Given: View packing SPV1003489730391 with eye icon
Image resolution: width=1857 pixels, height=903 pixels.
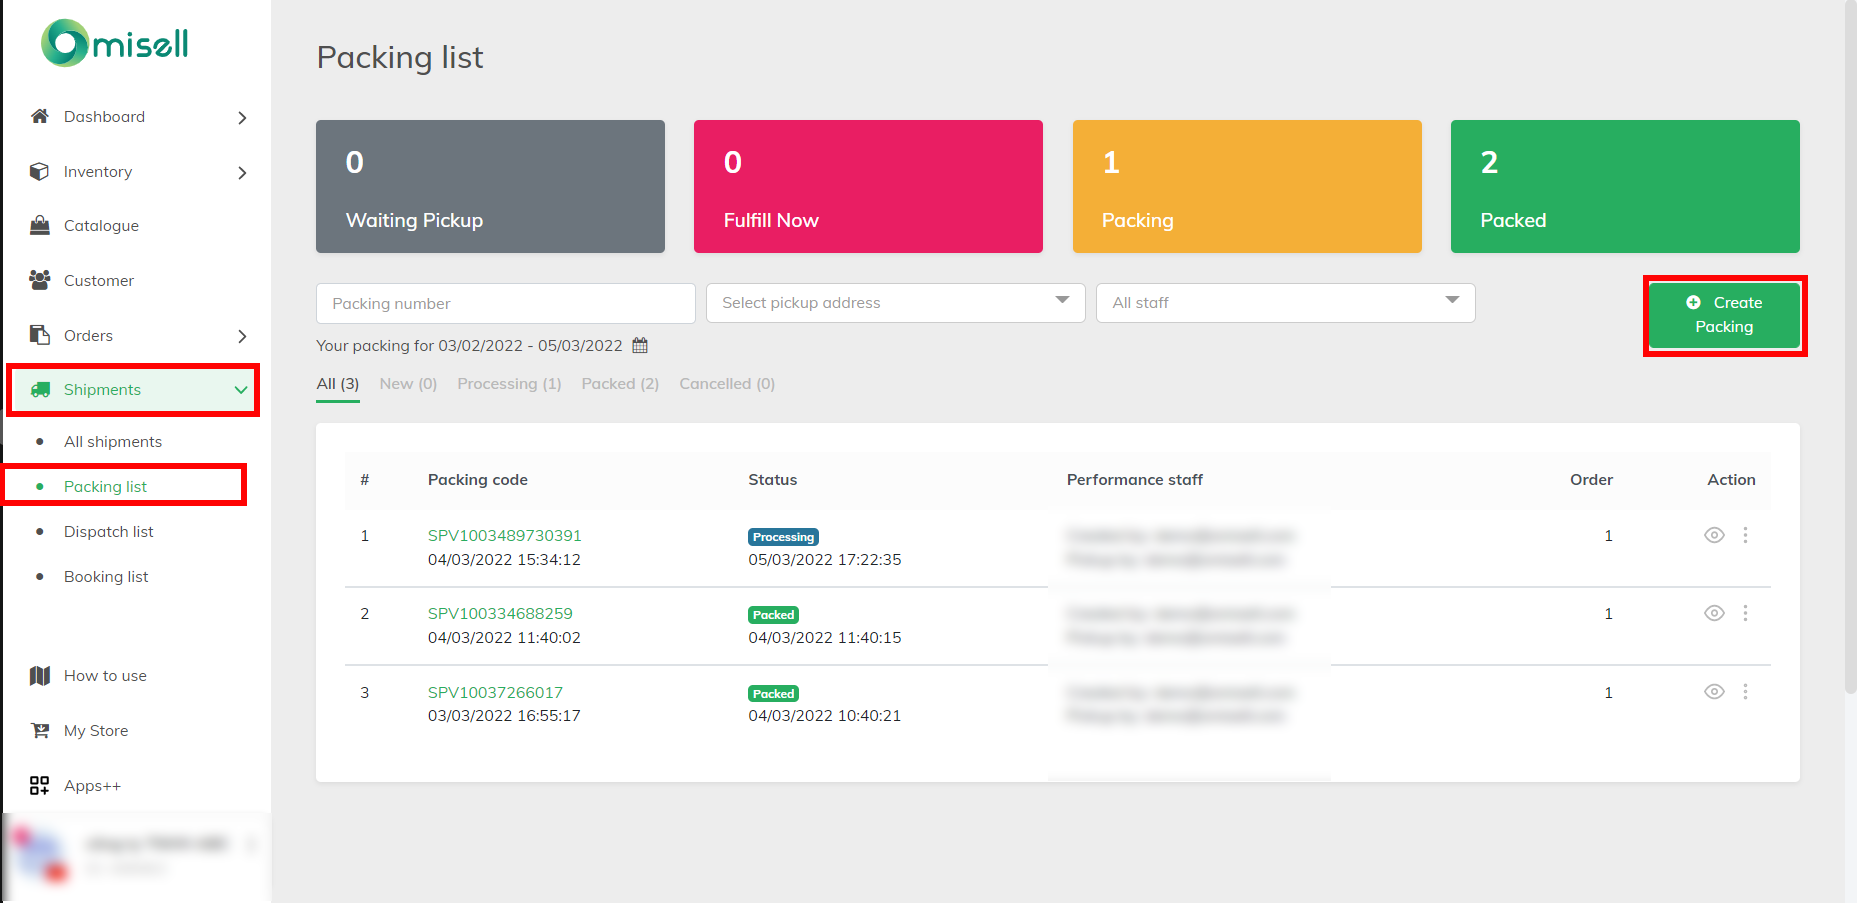Looking at the screenshot, I should (x=1714, y=535).
